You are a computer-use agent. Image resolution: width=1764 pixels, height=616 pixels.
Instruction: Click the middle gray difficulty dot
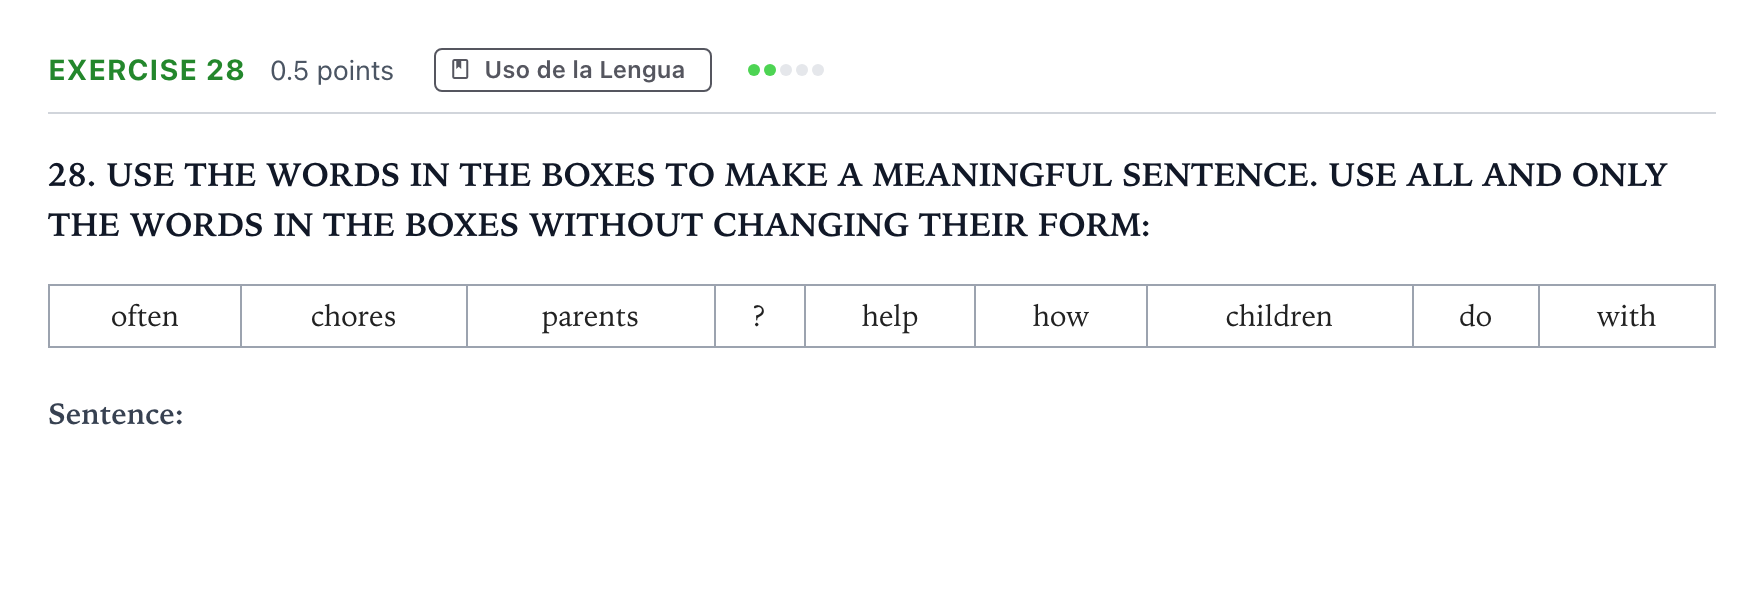[802, 70]
